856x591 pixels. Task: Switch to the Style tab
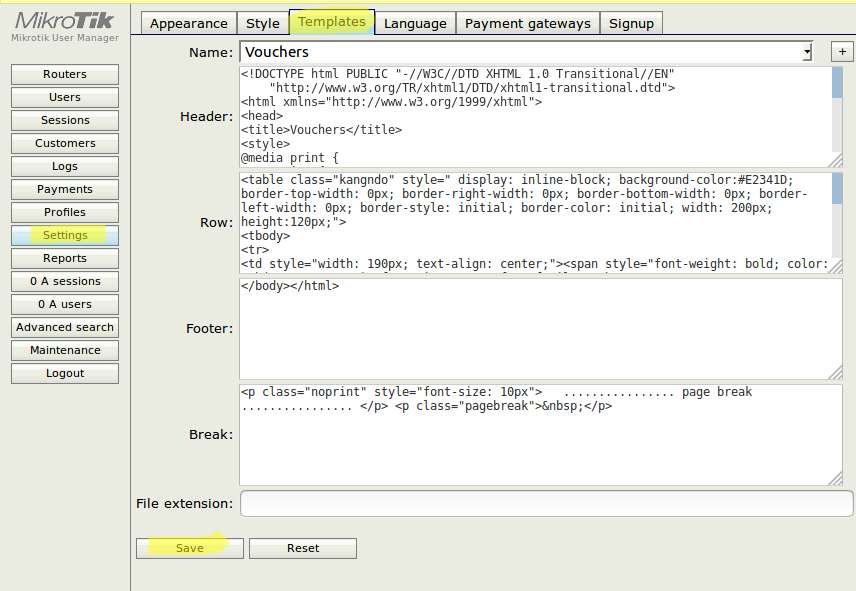tap(262, 23)
